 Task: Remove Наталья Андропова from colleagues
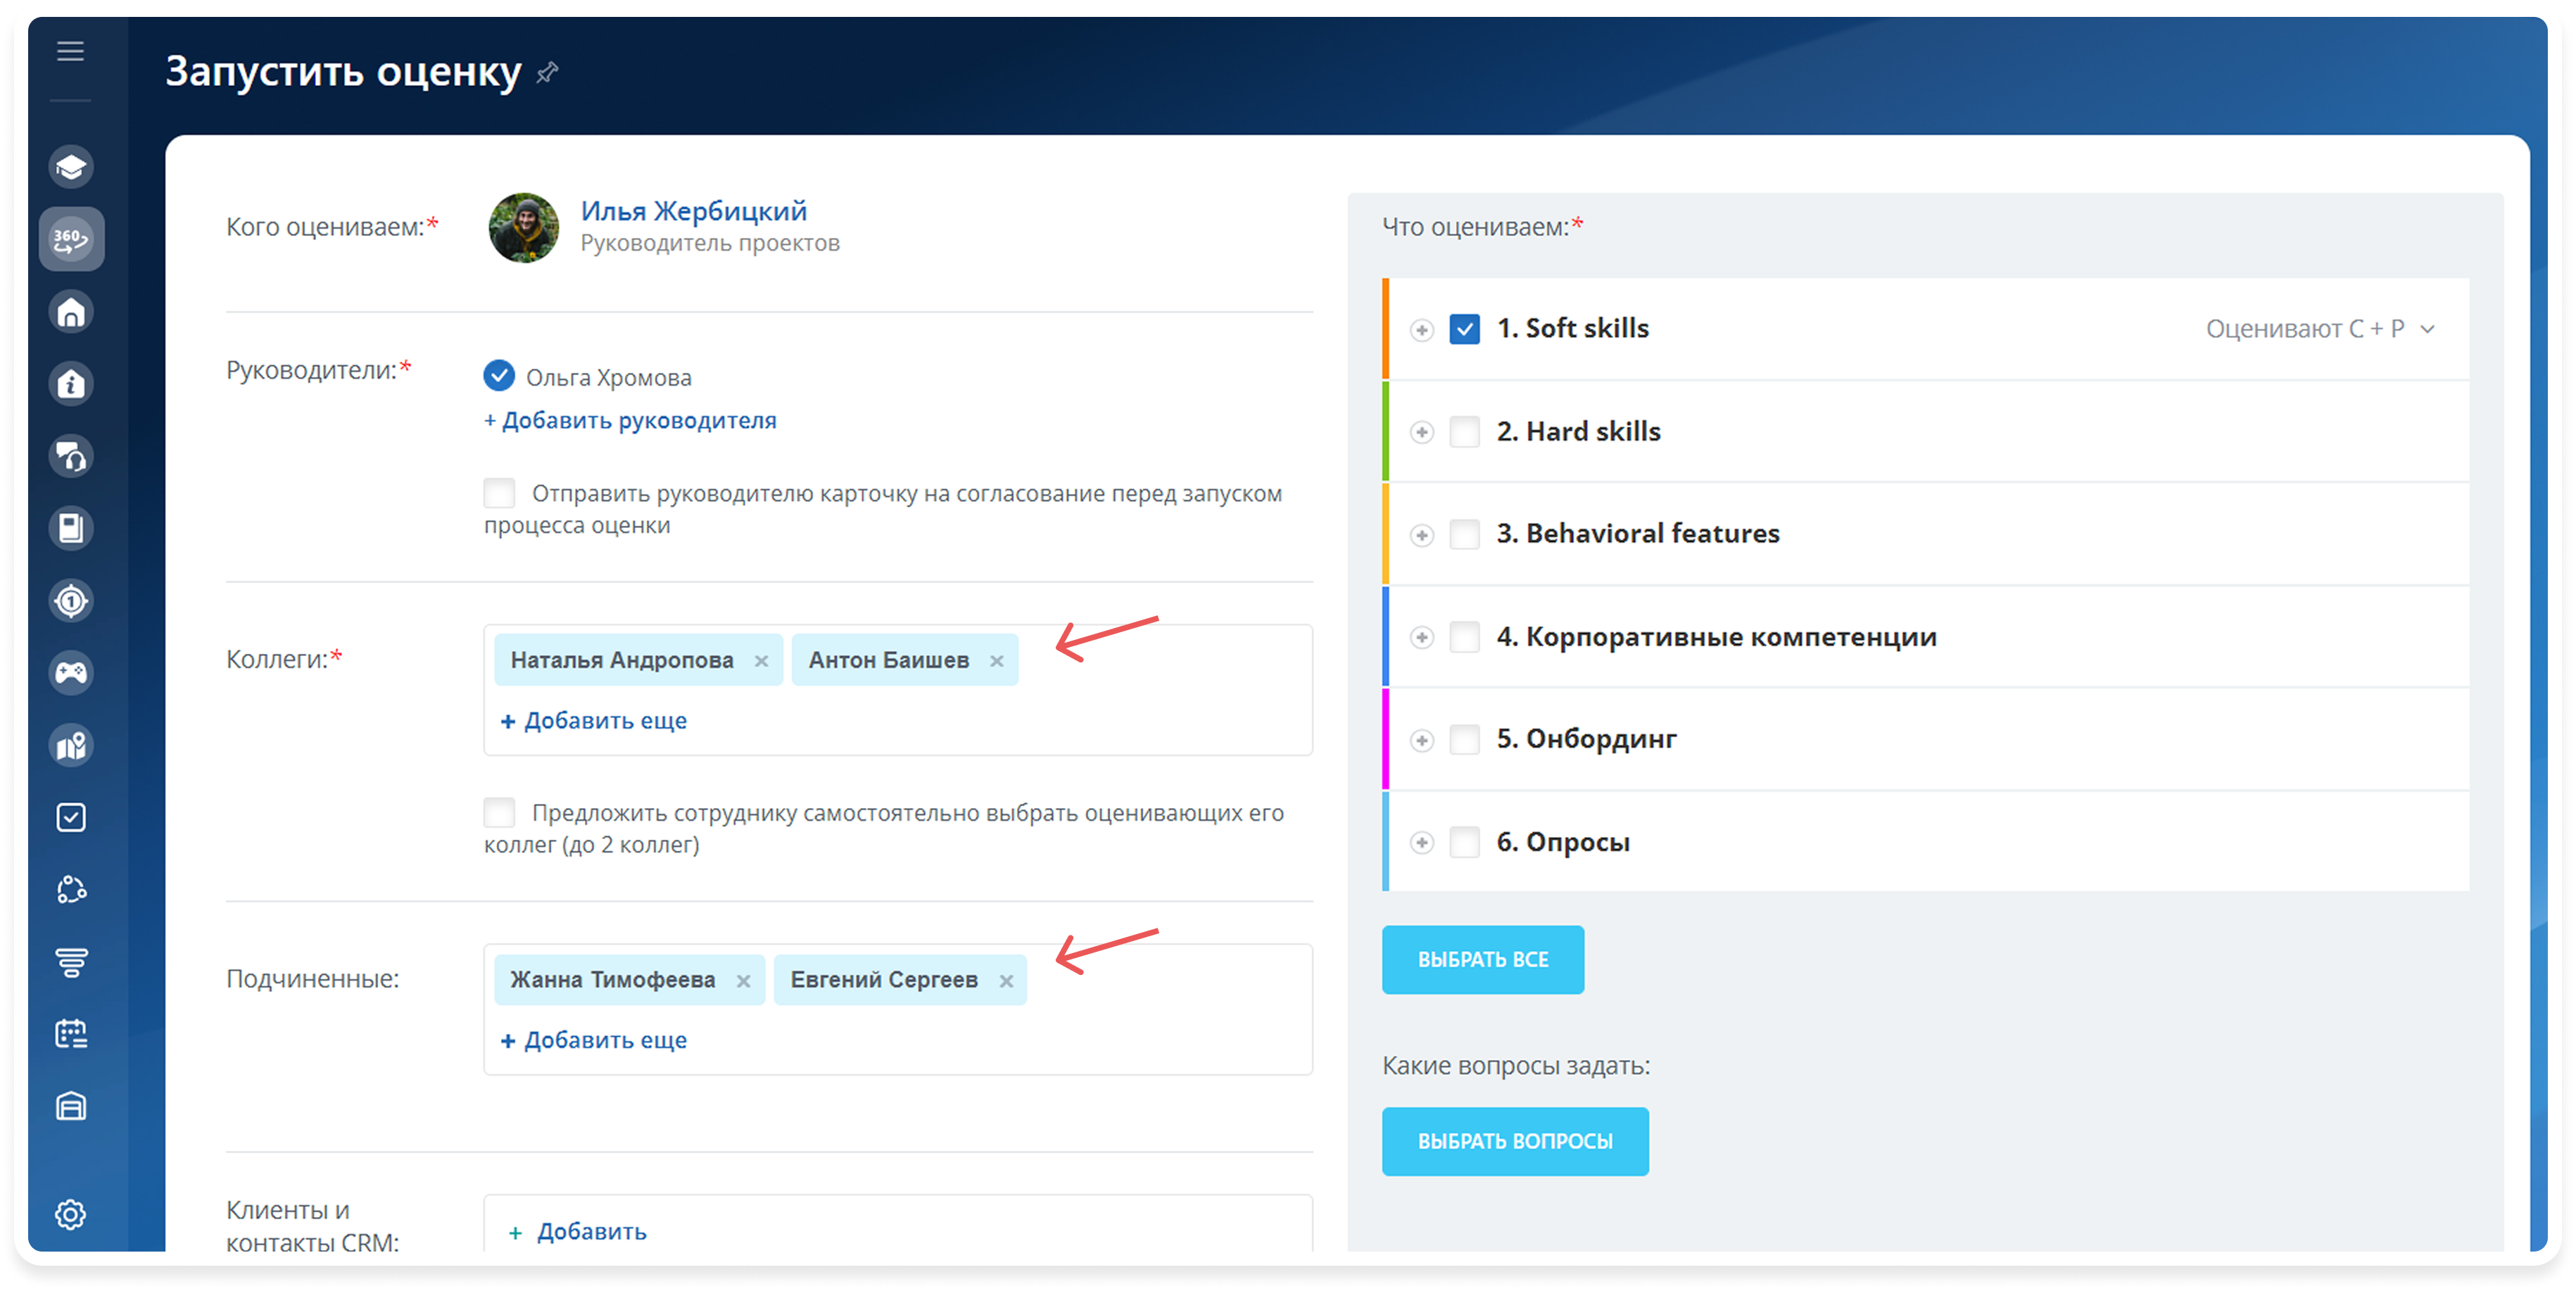coord(761,661)
